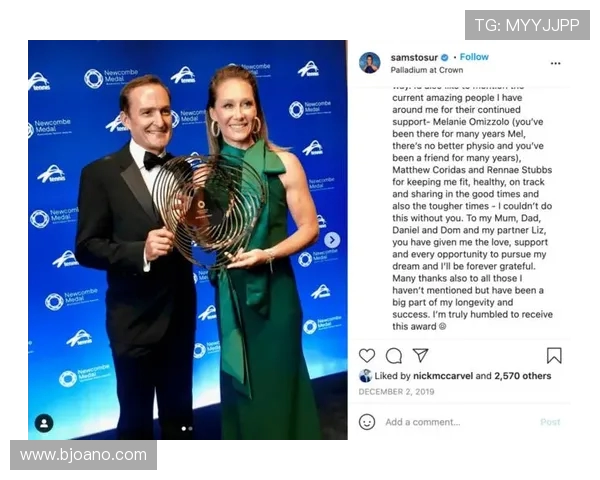The height and width of the screenshot is (480, 600).
Task: View the nickmccarvel profile from likes
Action: pyautogui.click(x=443, y=376)
